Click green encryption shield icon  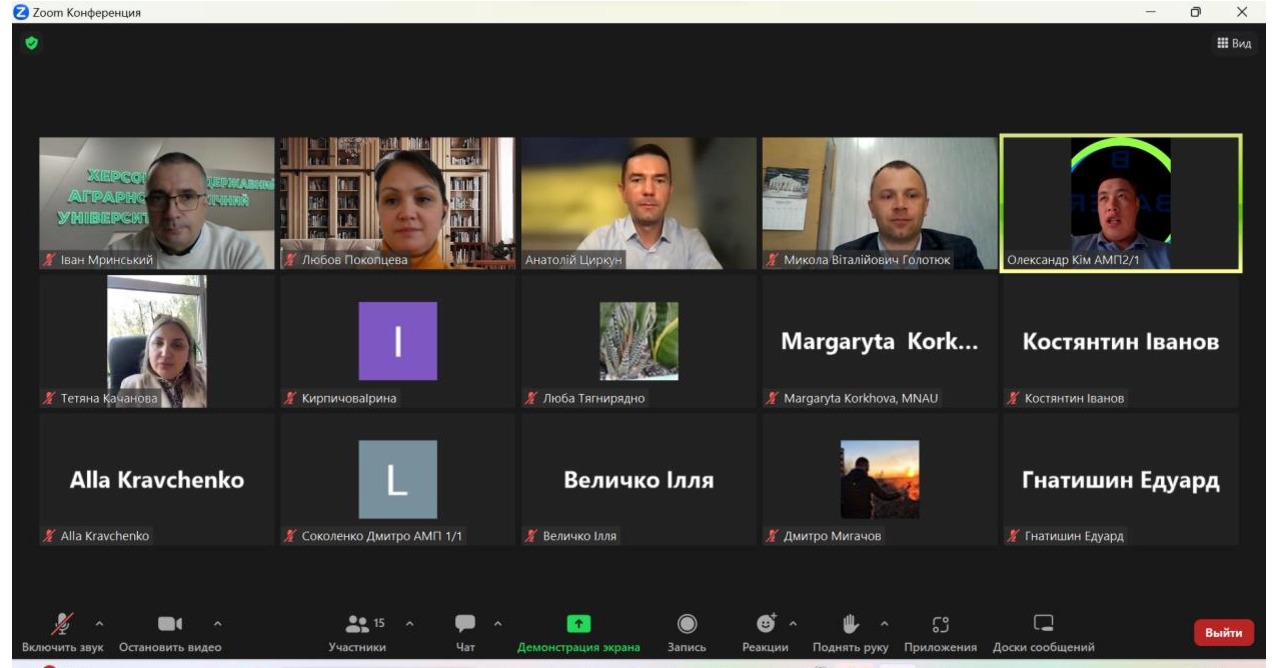pos(31,43)
